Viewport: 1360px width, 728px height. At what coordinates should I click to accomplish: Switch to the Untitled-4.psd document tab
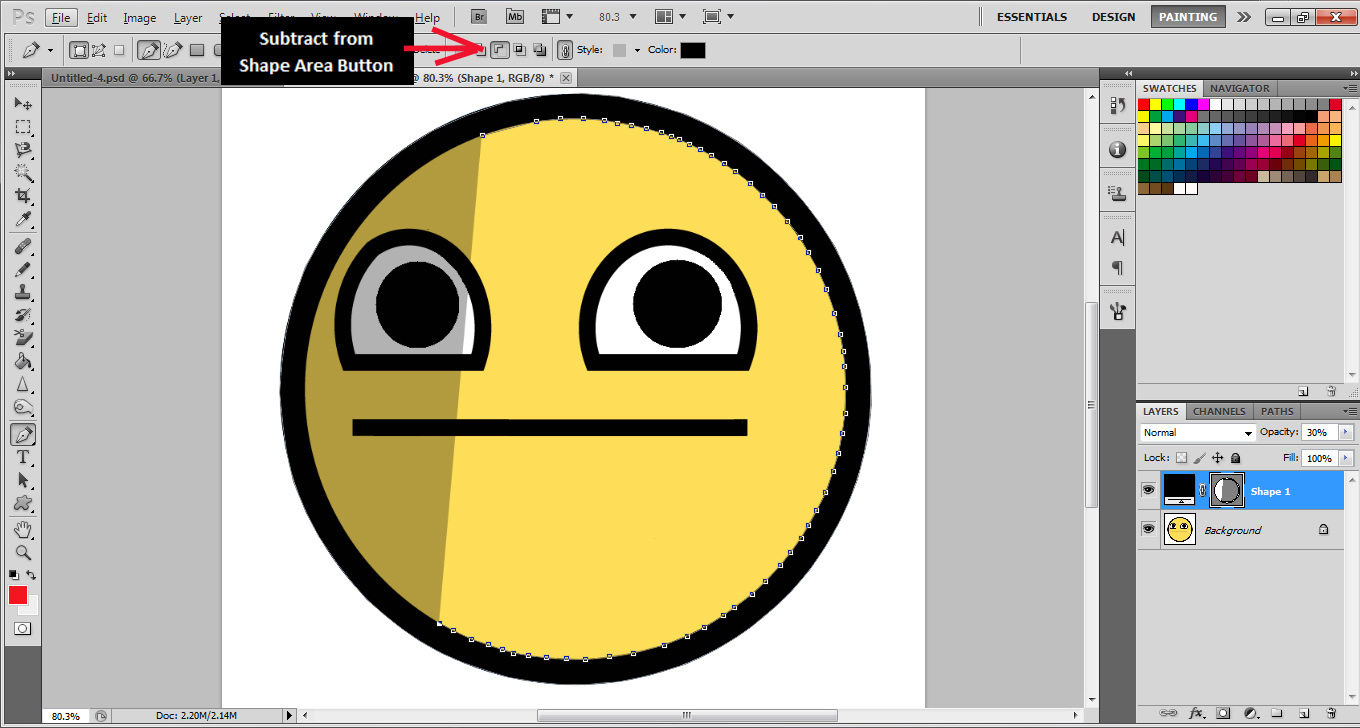pos(134,77)
